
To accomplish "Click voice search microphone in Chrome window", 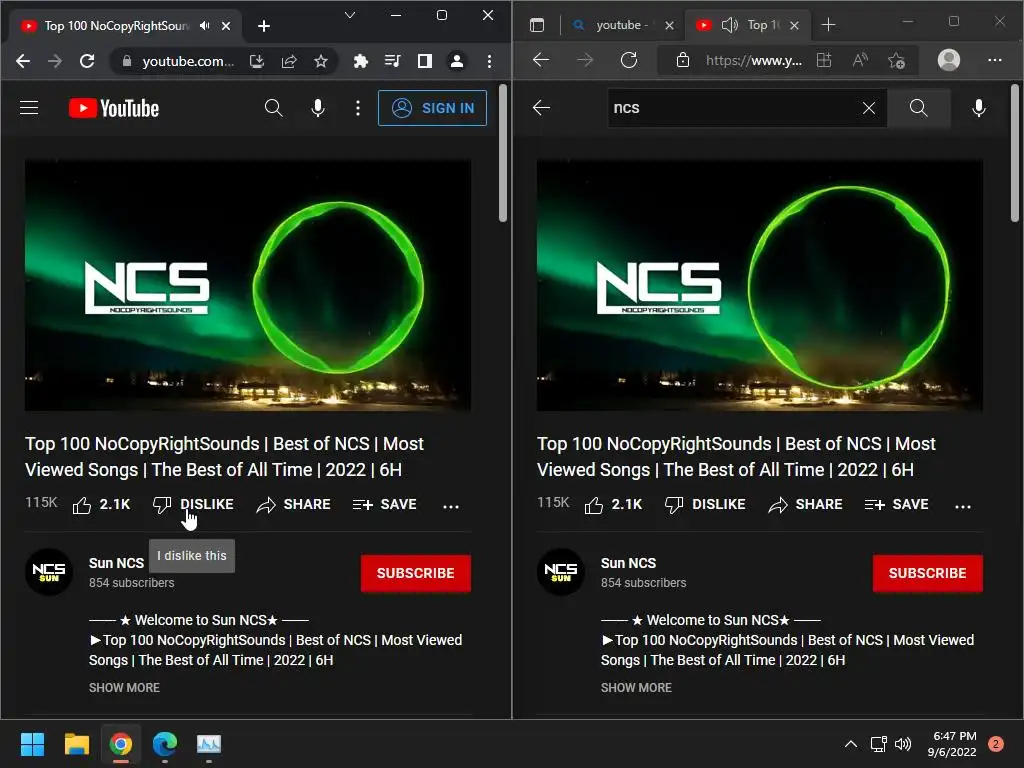I will pos(317,108).
